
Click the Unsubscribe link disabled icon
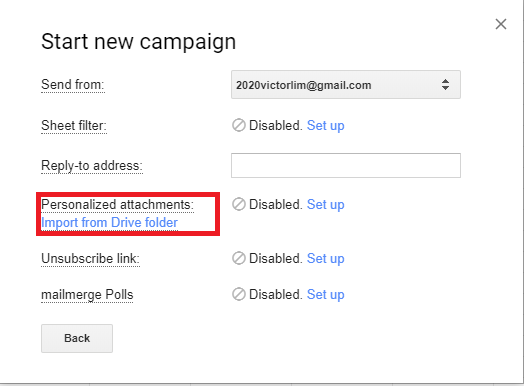pos(239,258)
